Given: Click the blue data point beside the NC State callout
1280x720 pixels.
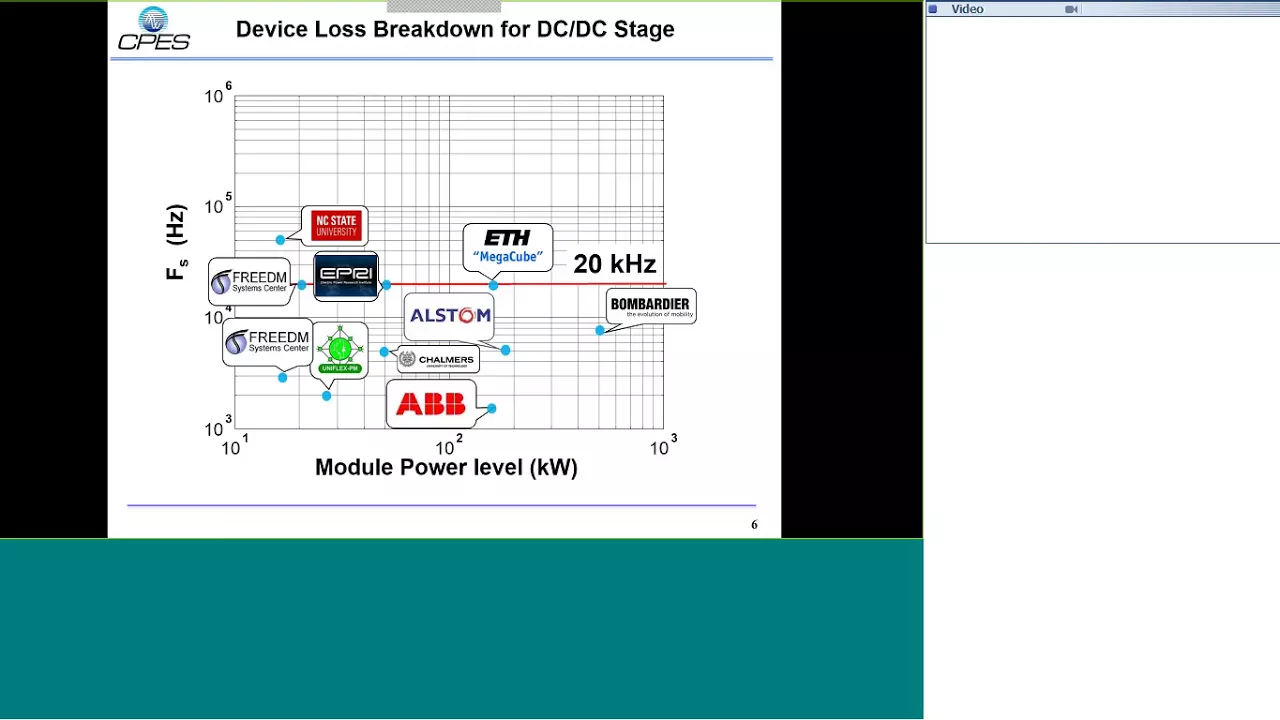Looking at the screenshot, I should tap(280, 239).
